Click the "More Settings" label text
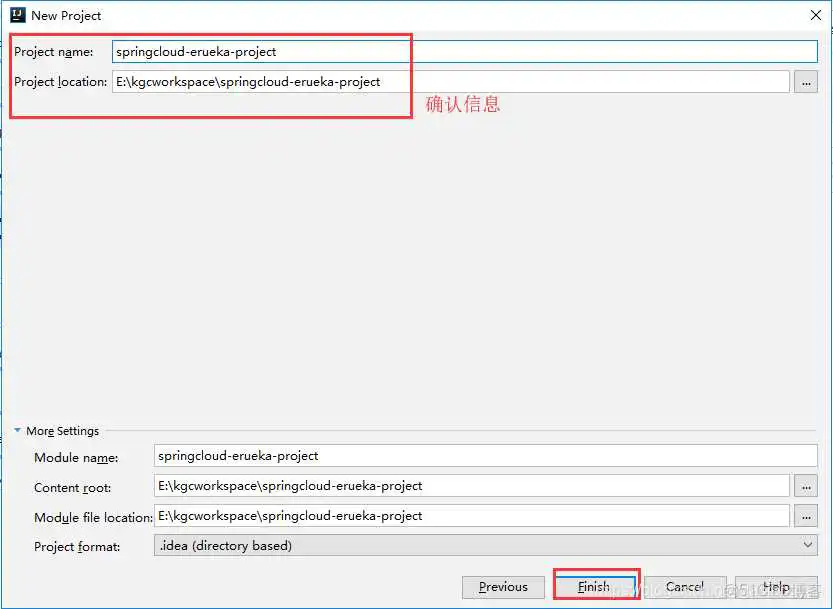Image resolution: width=833 pixels, height=609 pixels. pyautogui.click(x=62, y=431)
